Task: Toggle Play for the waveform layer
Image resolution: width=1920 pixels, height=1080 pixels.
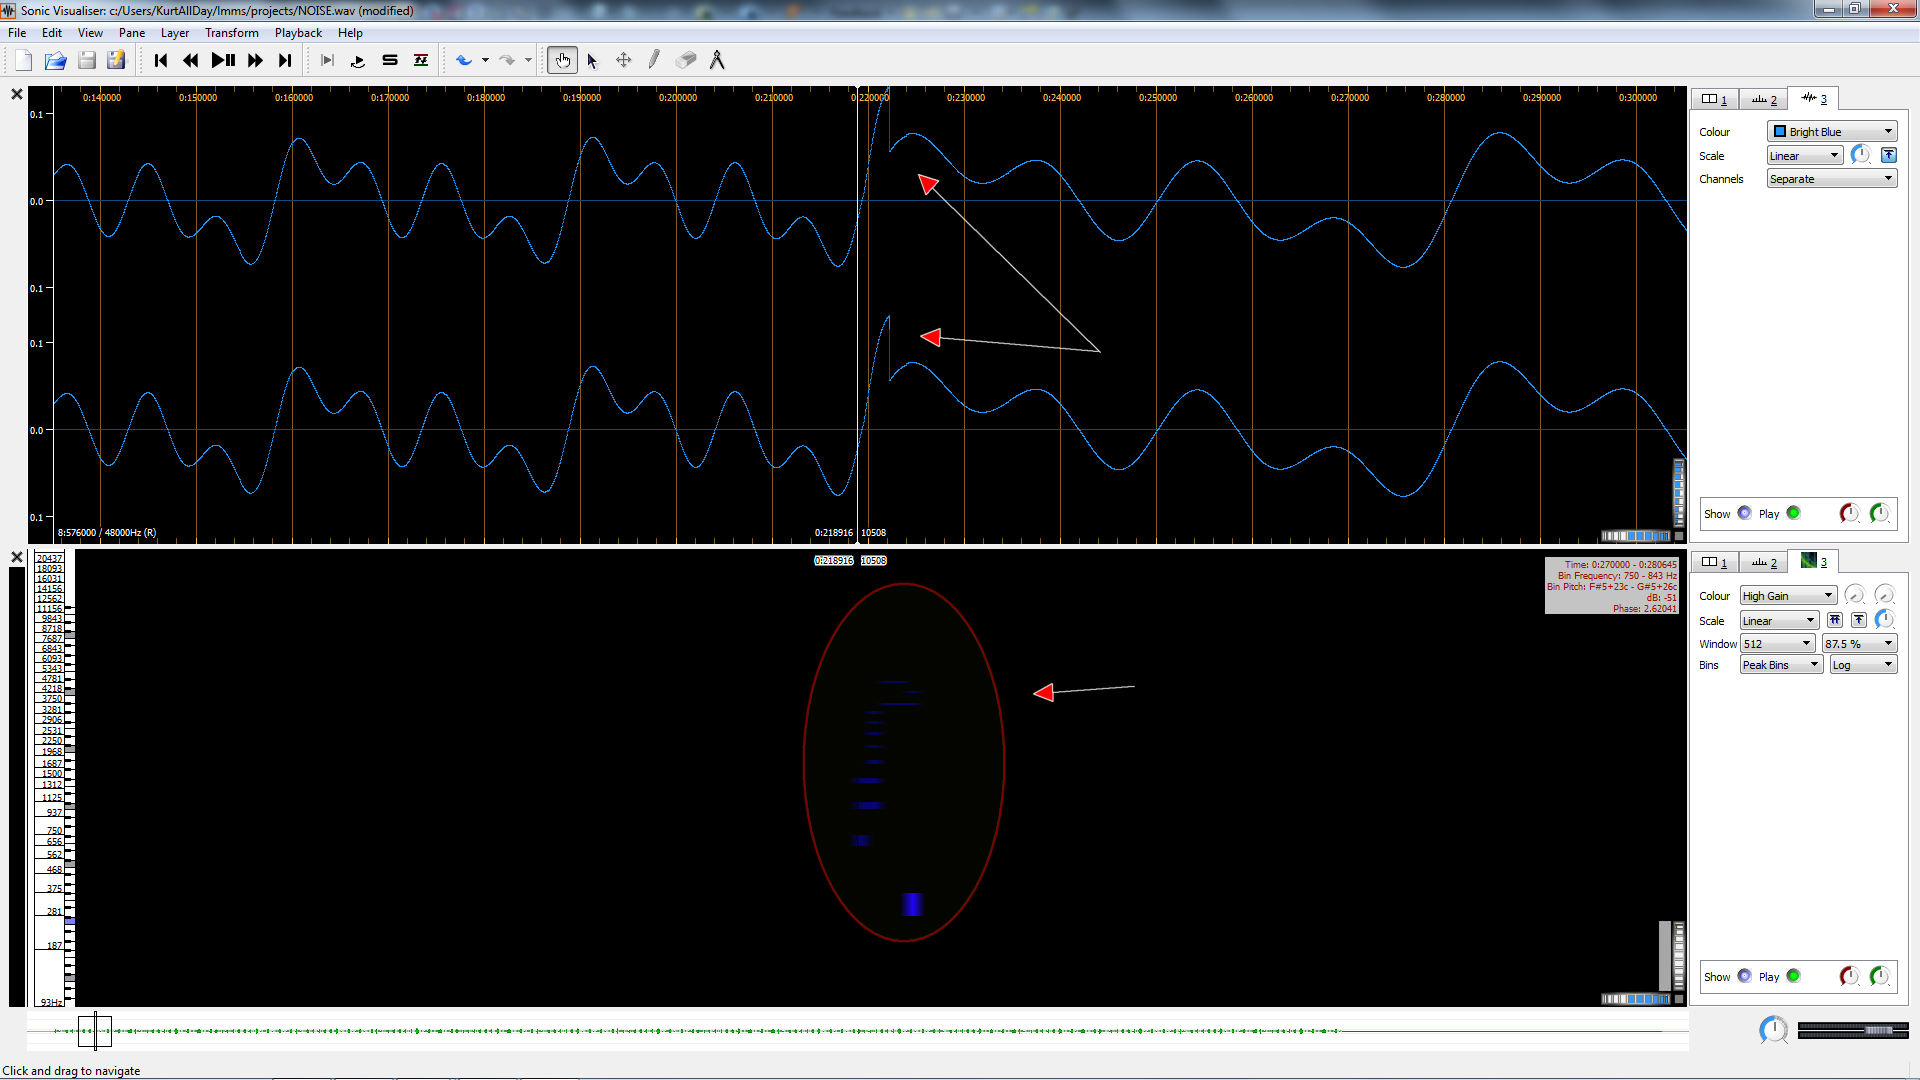Action: 1793,513
